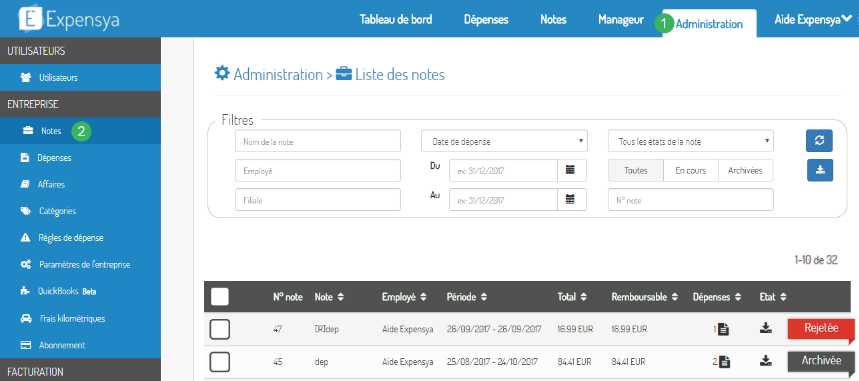This screenshot has height=381, width=859.
Task: Open the Tableau de bord tab
Action: (396, 20)
